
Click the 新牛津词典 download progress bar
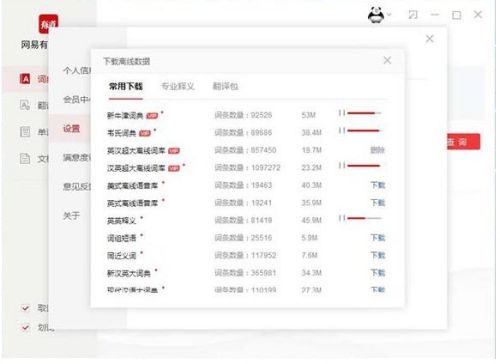tap(364, 113)
